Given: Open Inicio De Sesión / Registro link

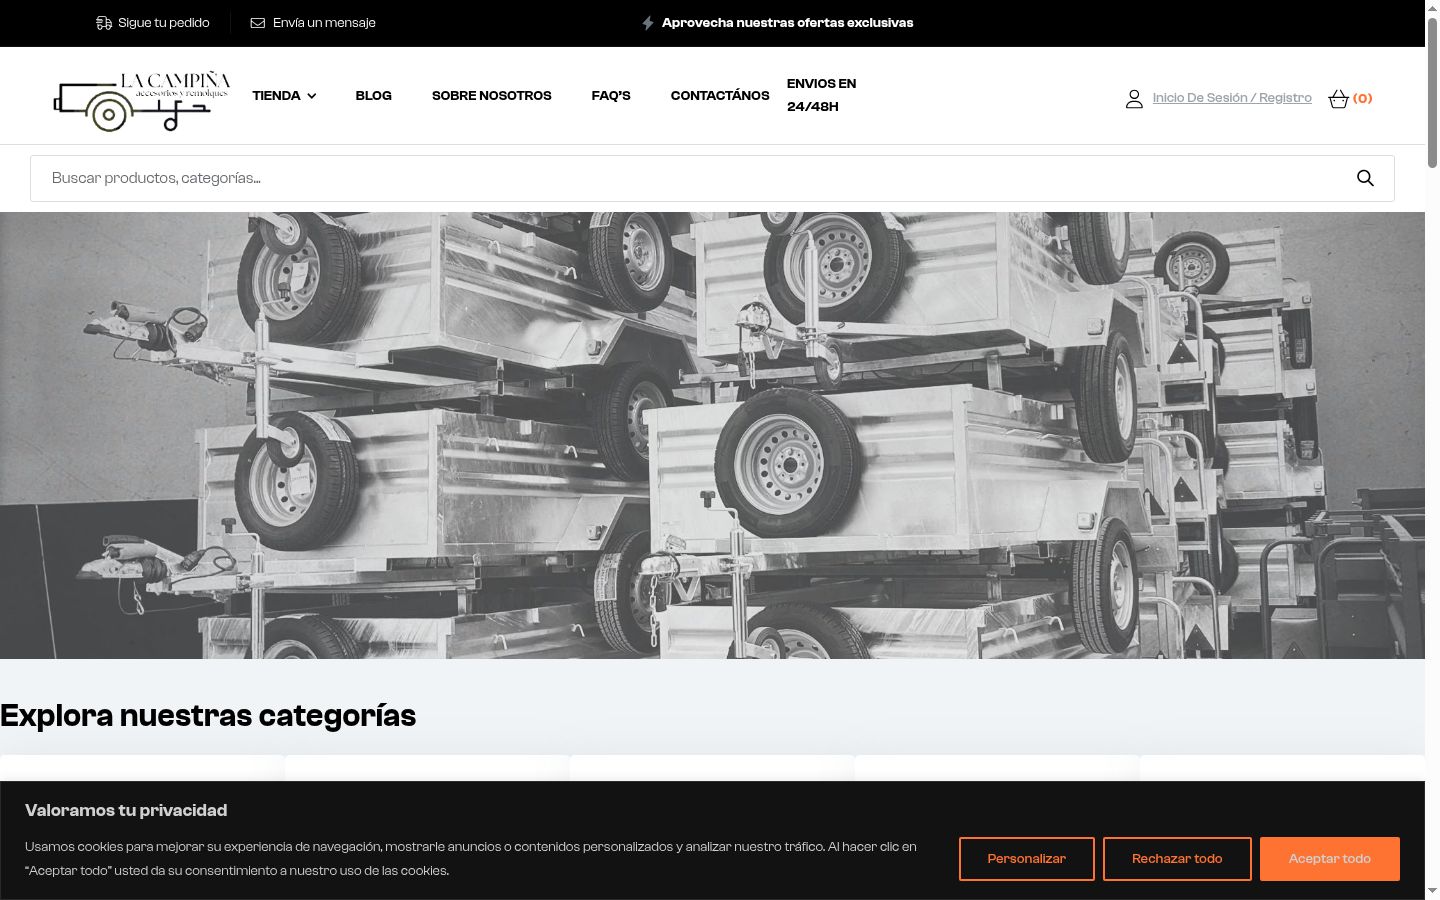Looking at the screenshot, I should [x=1232, y=98].
